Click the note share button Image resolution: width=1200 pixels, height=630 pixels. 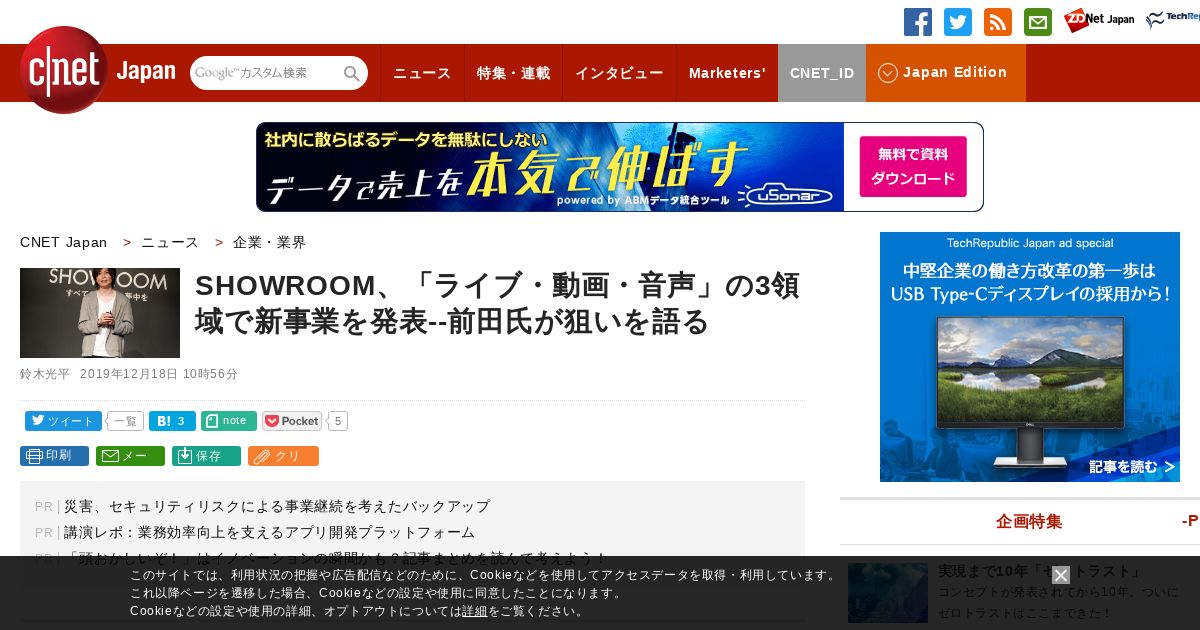pyautogui.click(x=229, y=421)
